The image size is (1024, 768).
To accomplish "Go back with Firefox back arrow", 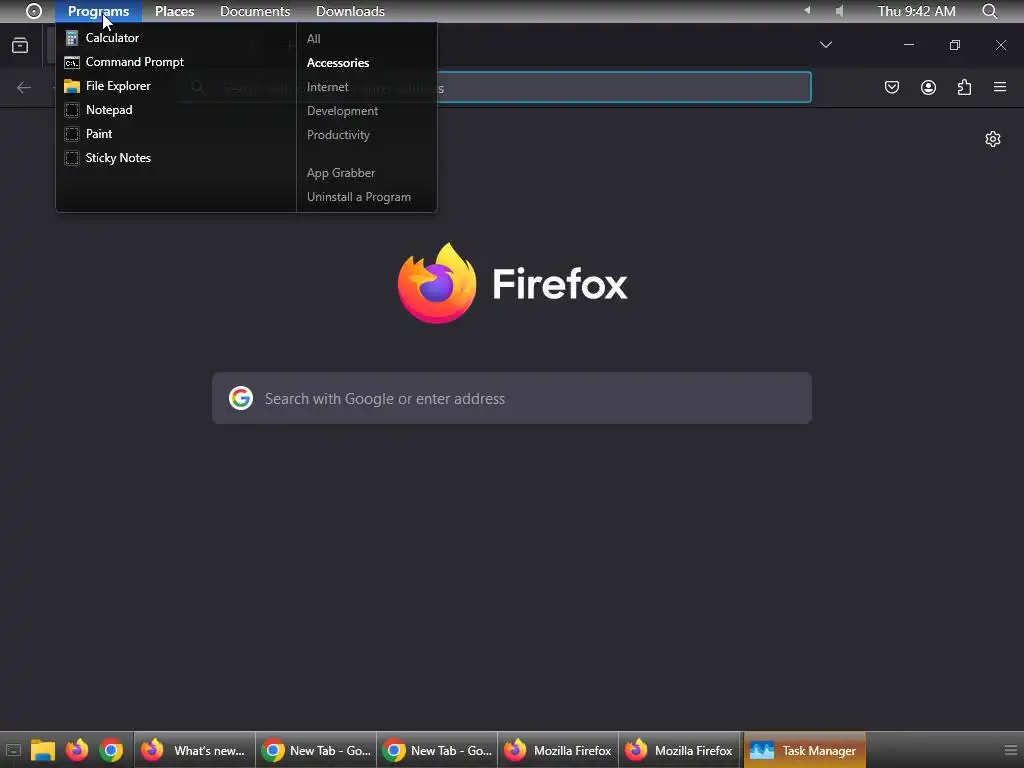I will [x=24, y=88].
